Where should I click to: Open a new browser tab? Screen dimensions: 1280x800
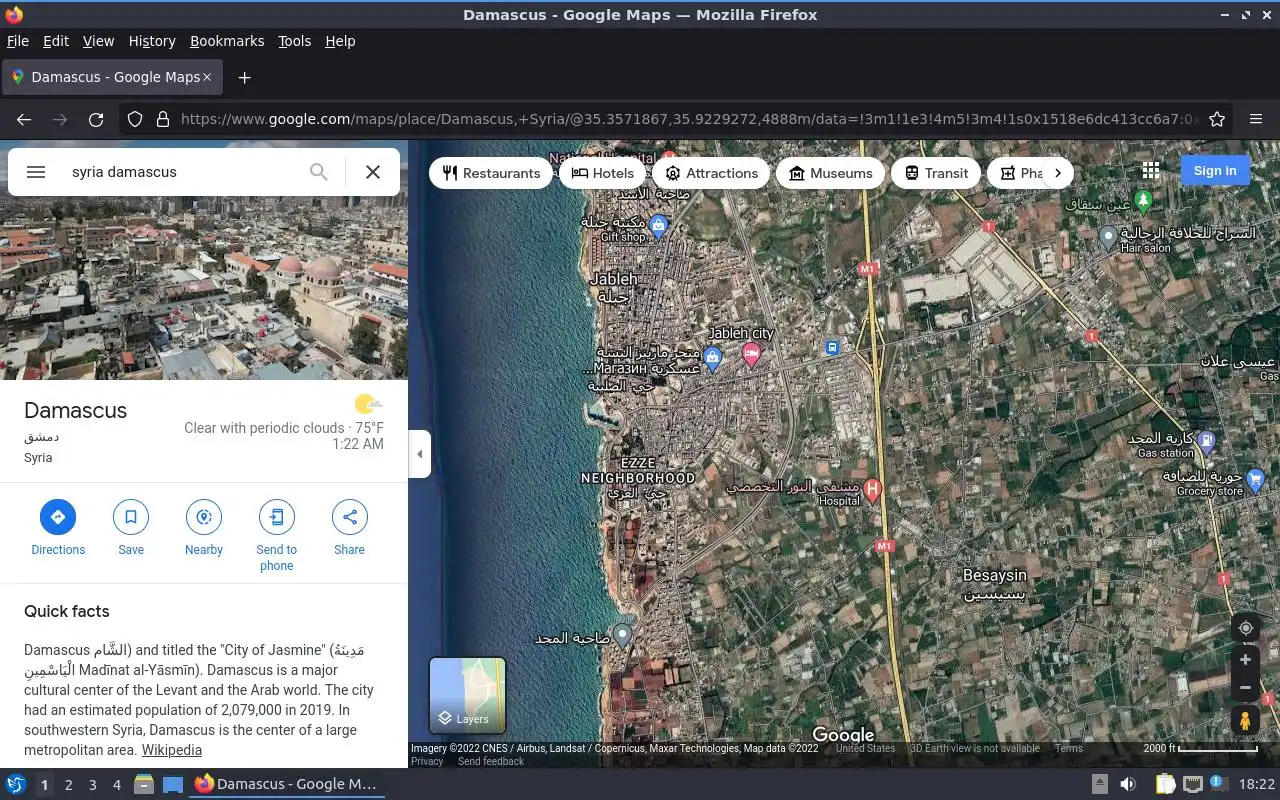pos(244,77)
